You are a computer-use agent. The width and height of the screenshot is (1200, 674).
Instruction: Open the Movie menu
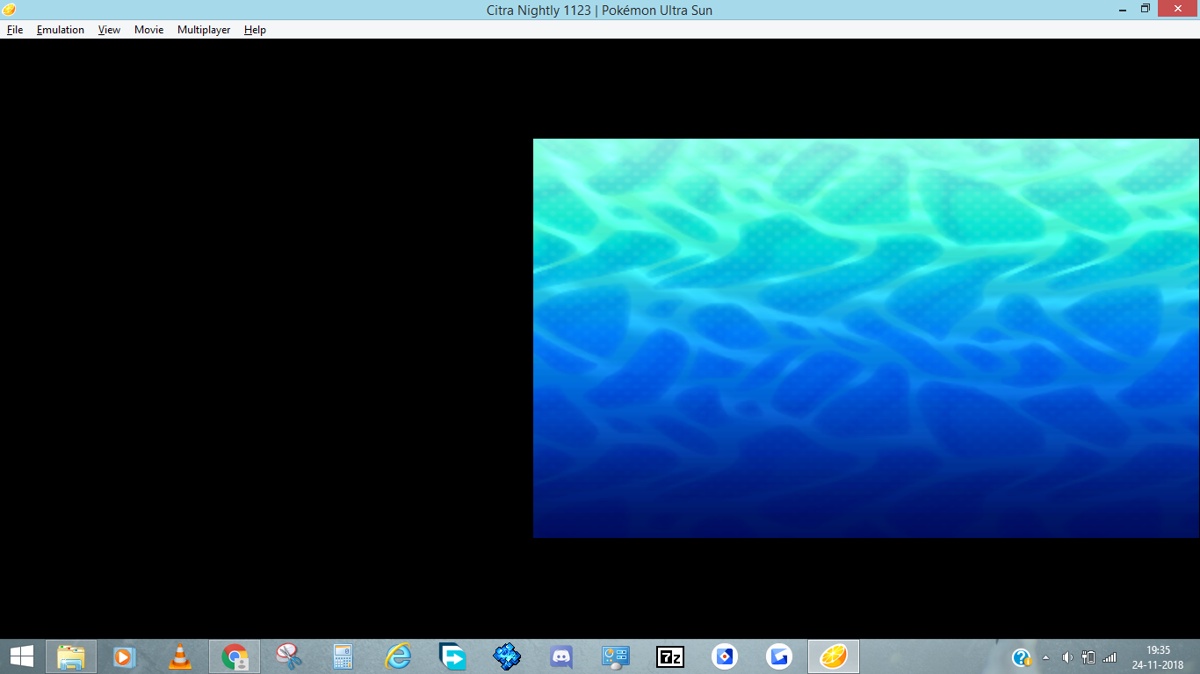(x=149, y=30)
